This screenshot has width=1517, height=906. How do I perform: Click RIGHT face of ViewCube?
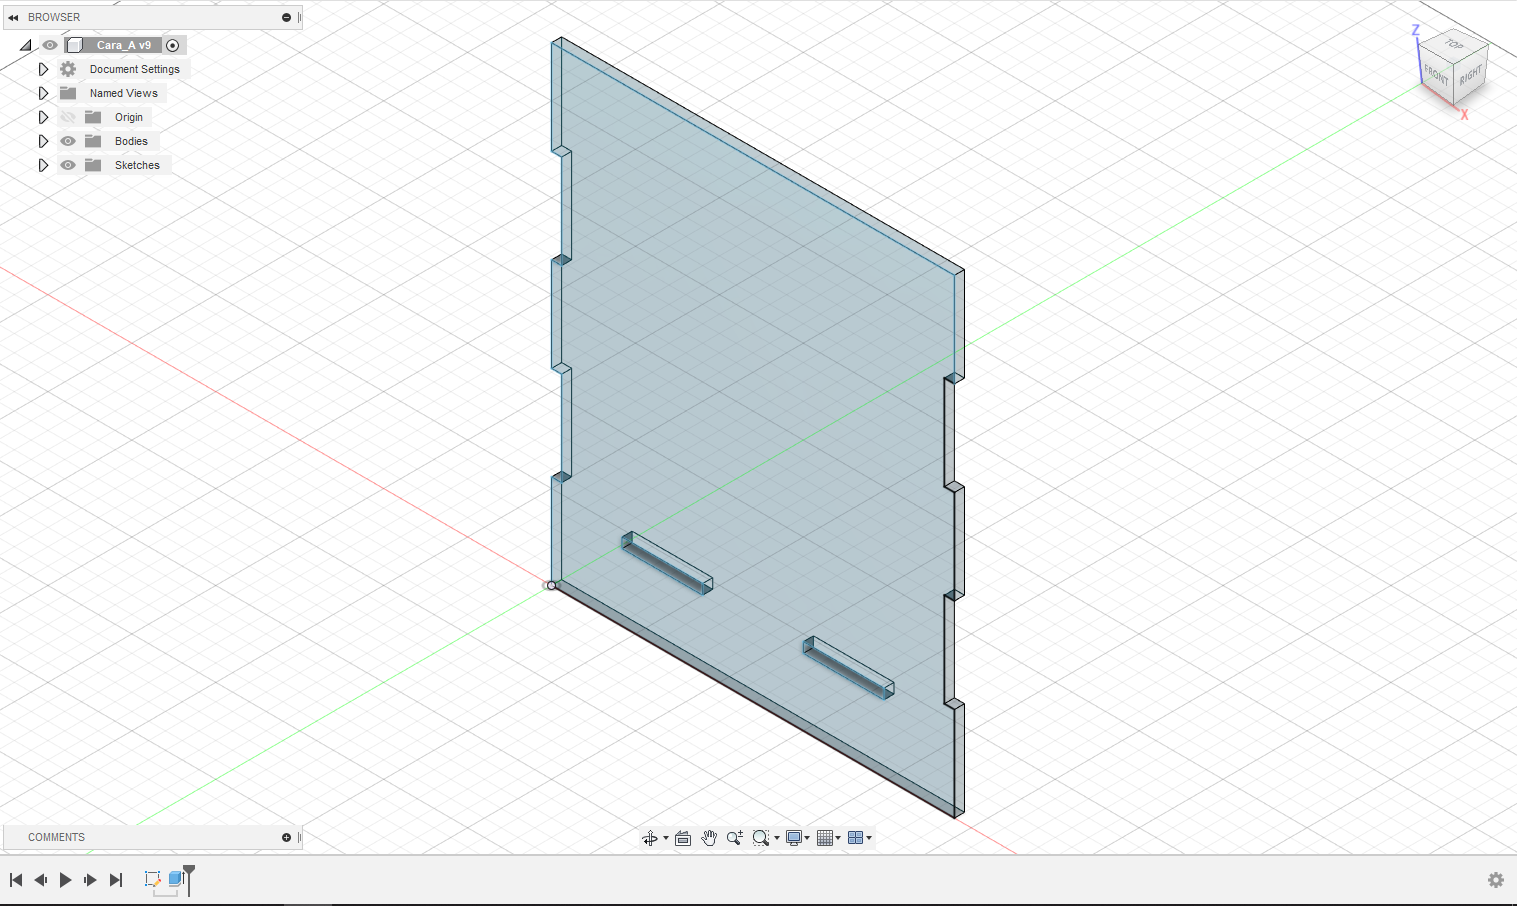click(x=1470, y=76)
